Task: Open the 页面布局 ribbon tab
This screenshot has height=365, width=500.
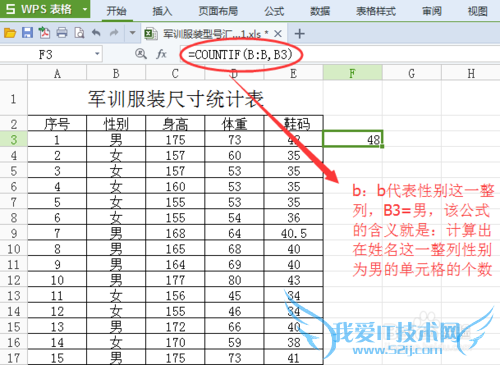Action: 218,11
